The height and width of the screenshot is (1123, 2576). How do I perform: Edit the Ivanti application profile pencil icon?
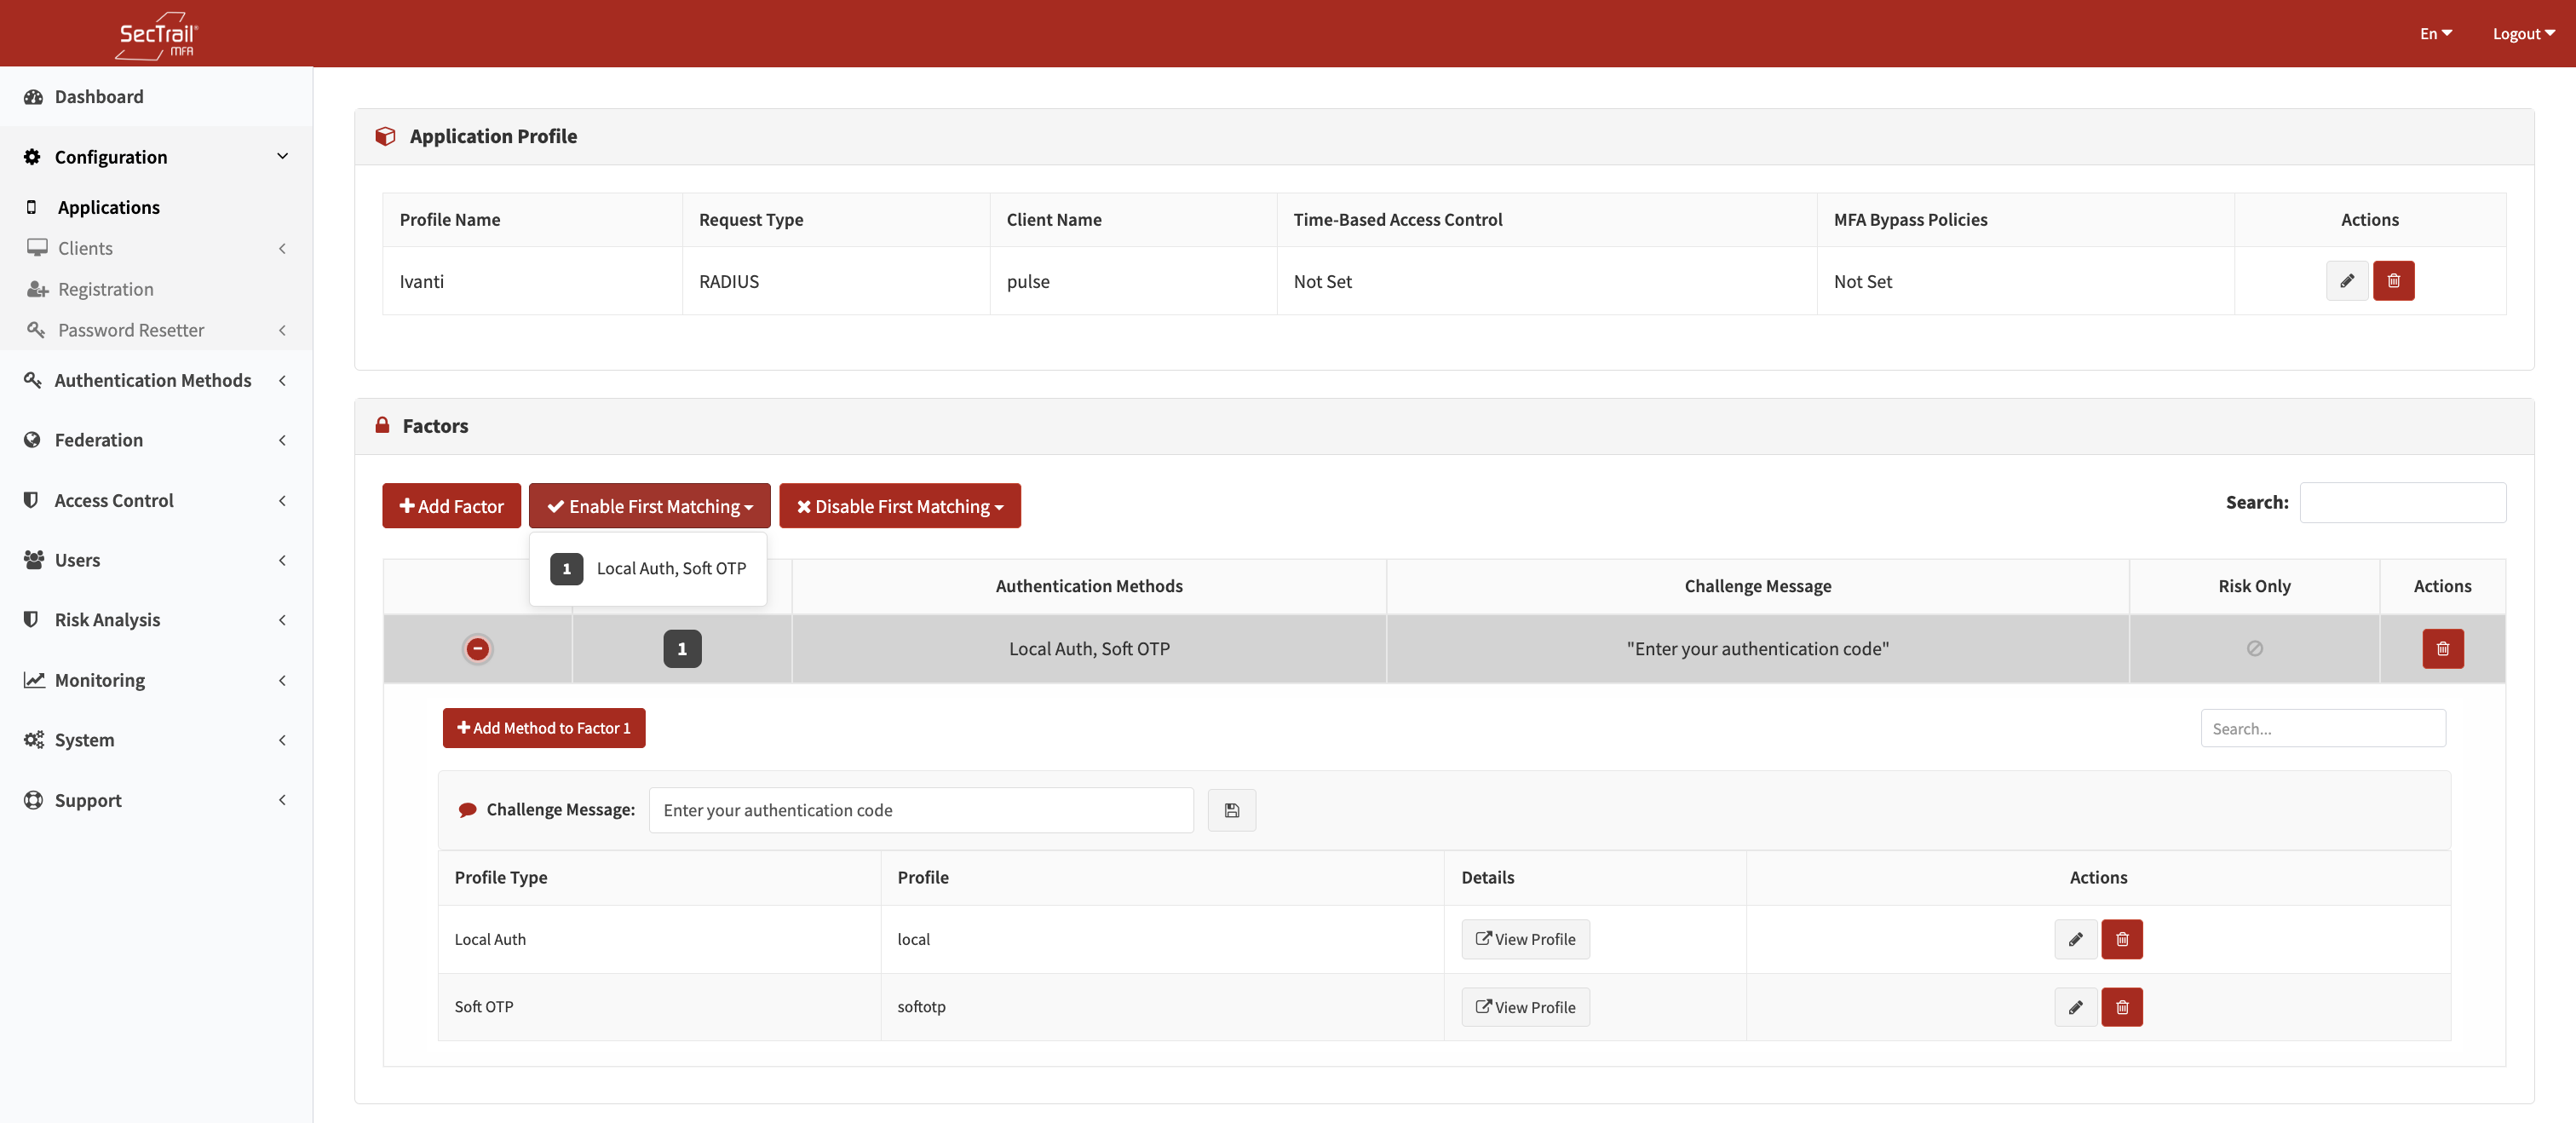[x=2346, y=281]
